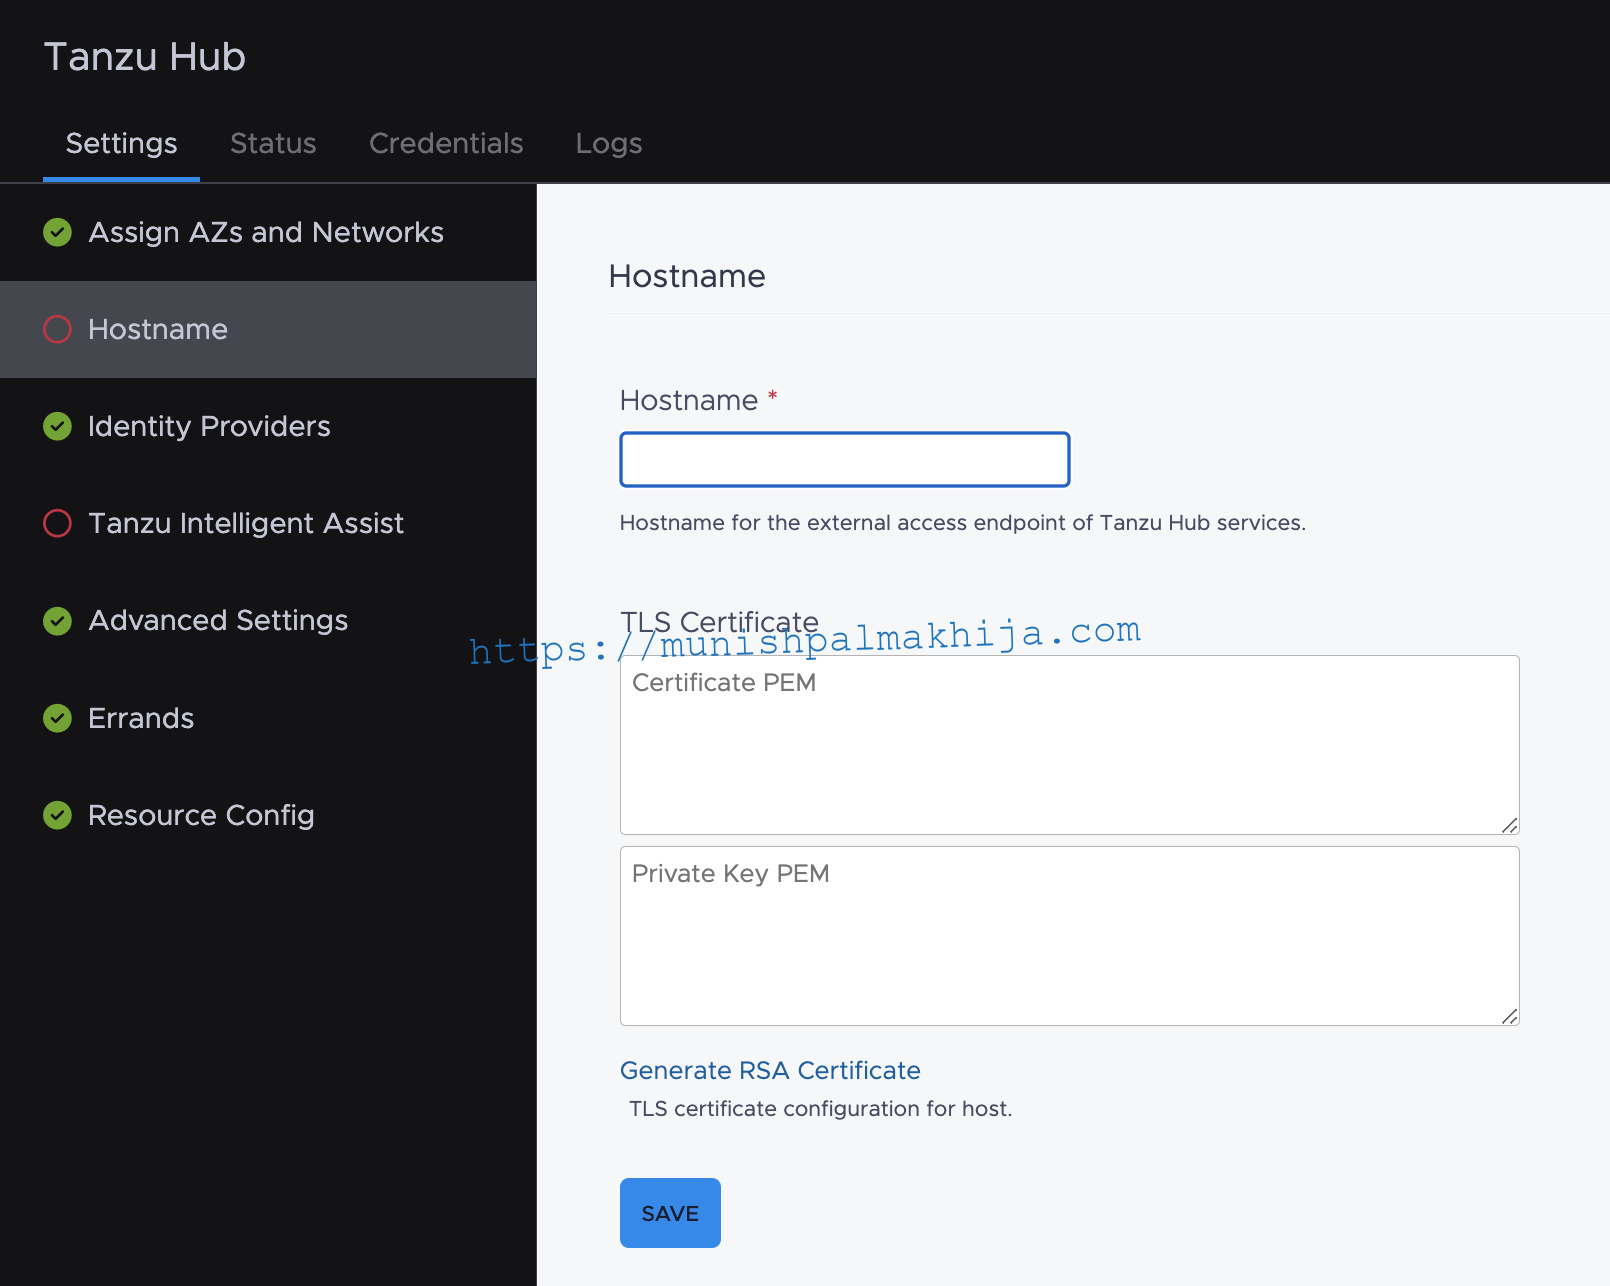Open the Errands section

pyautogui.click(x=268, y=718)
